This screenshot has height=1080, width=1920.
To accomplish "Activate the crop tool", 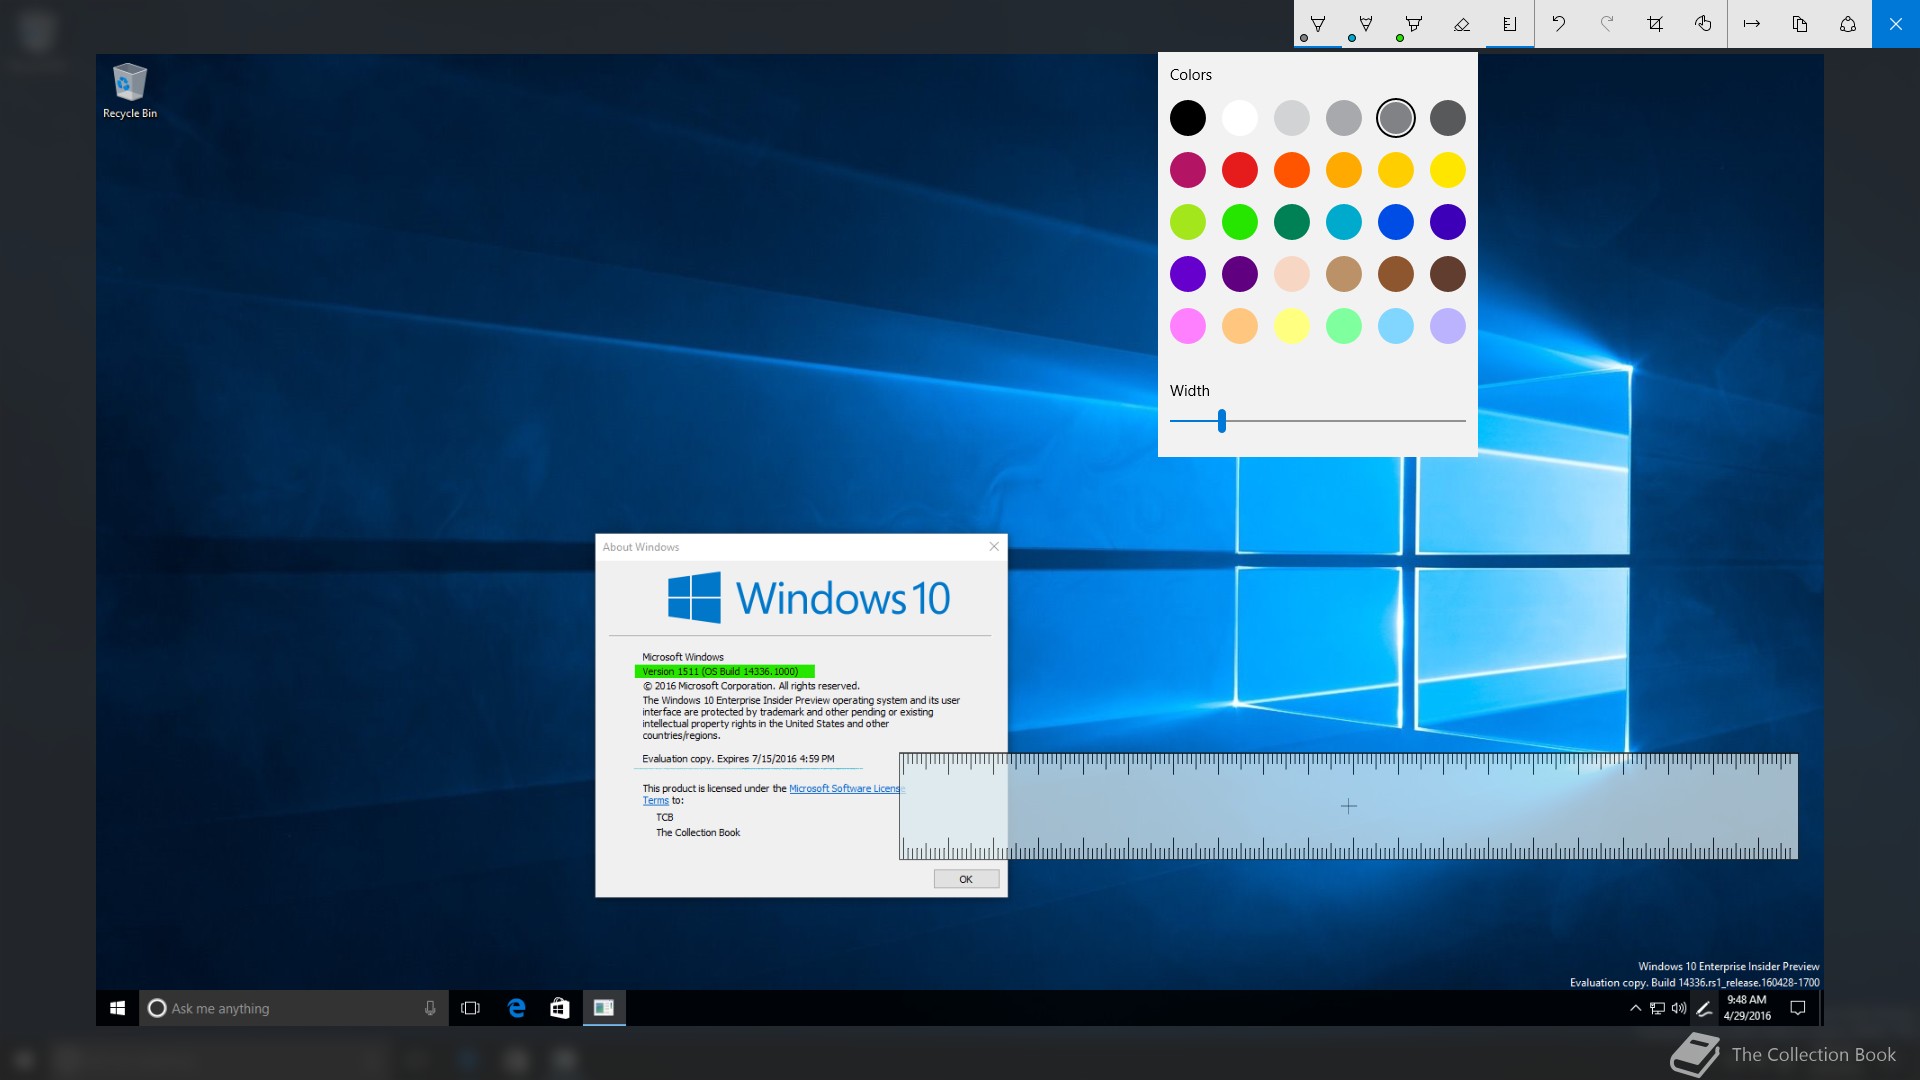I will 1655,24.
